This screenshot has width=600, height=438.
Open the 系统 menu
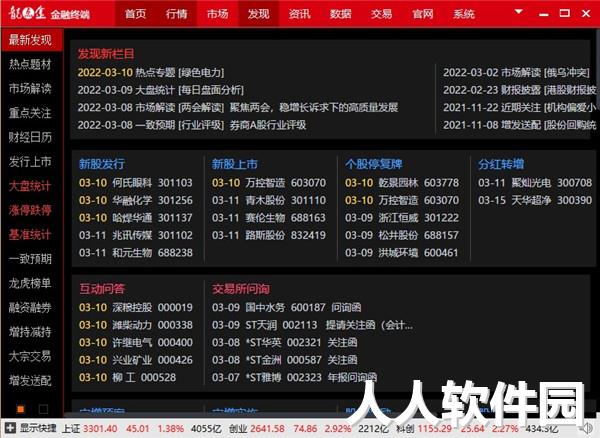pos(463,14)
